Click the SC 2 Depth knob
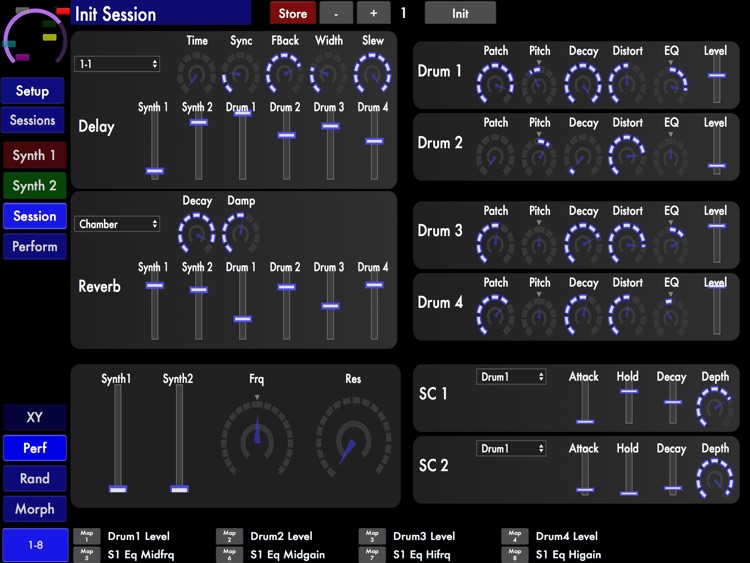 pos(715,479)
